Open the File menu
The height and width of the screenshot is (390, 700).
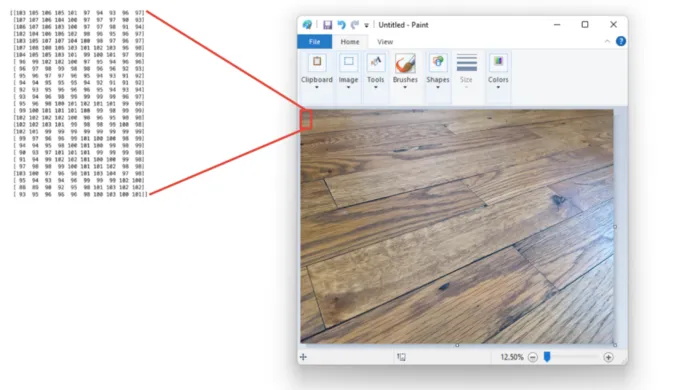[x=314, y=41]
